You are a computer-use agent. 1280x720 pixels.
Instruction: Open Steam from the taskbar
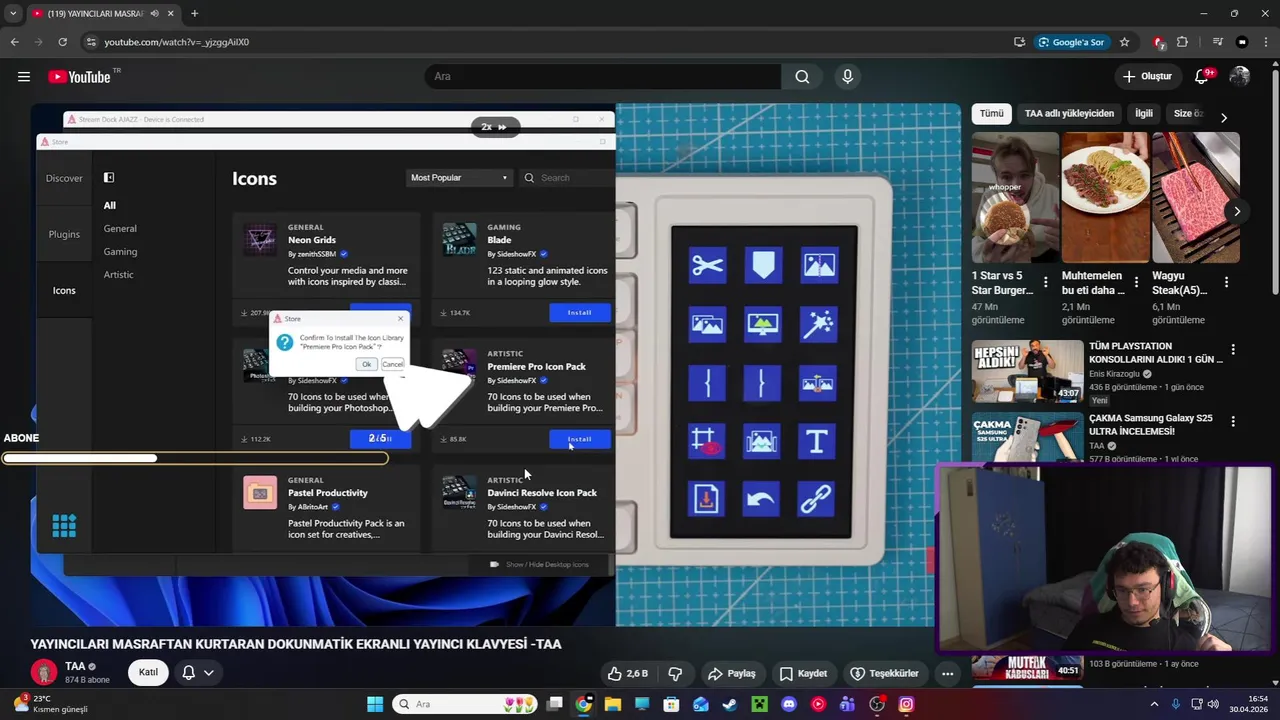pyautogui.click(x=730, y=704)
